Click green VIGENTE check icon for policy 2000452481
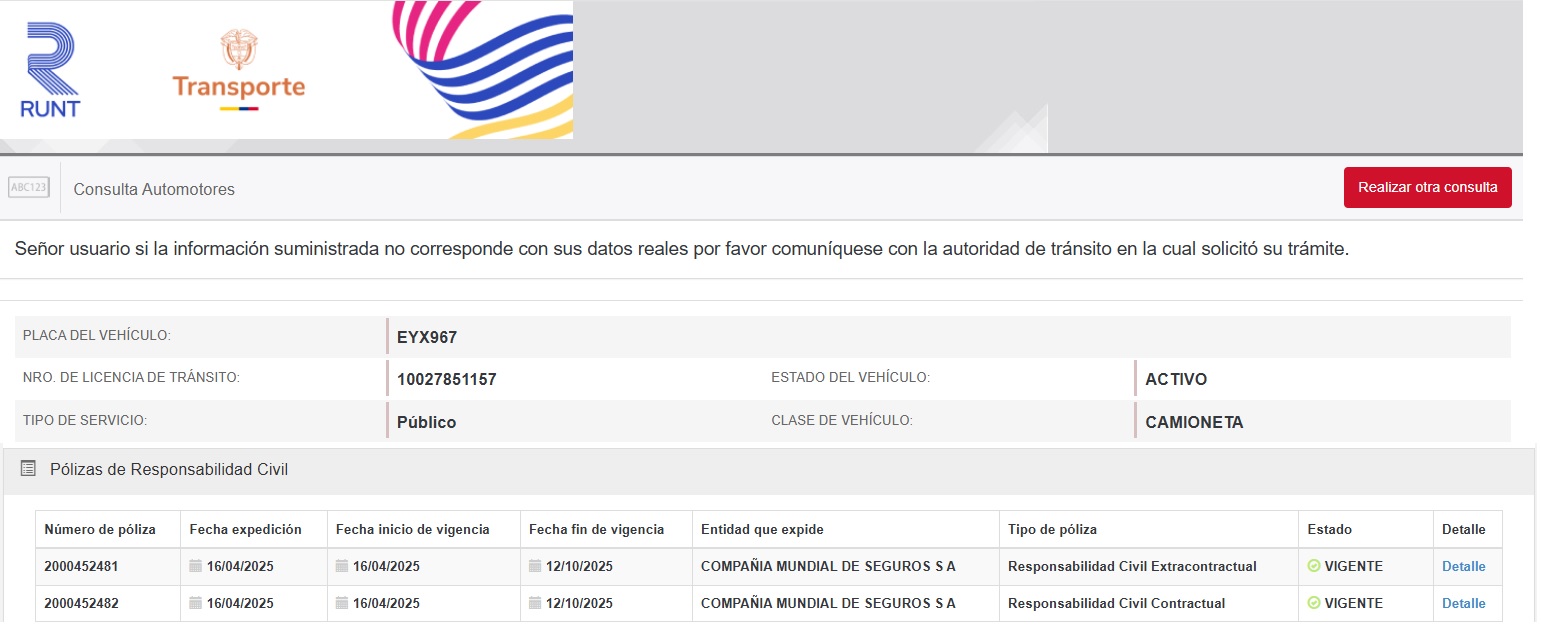This screenshot has width=1541, height=626. pos(1314,566)
